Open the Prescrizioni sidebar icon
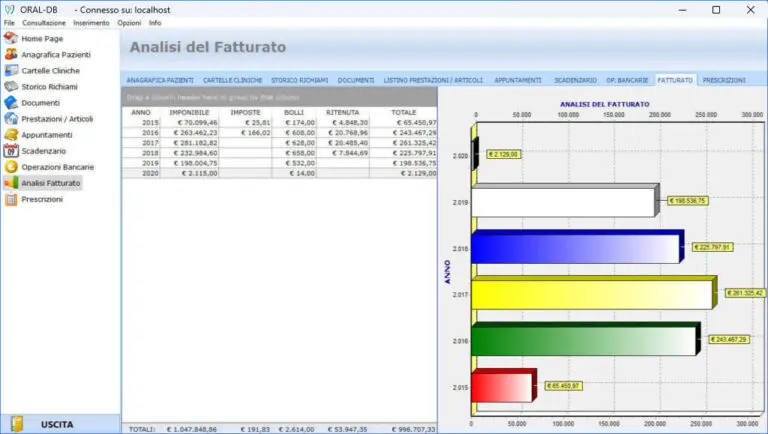768x434 pixels. [11, 199]
